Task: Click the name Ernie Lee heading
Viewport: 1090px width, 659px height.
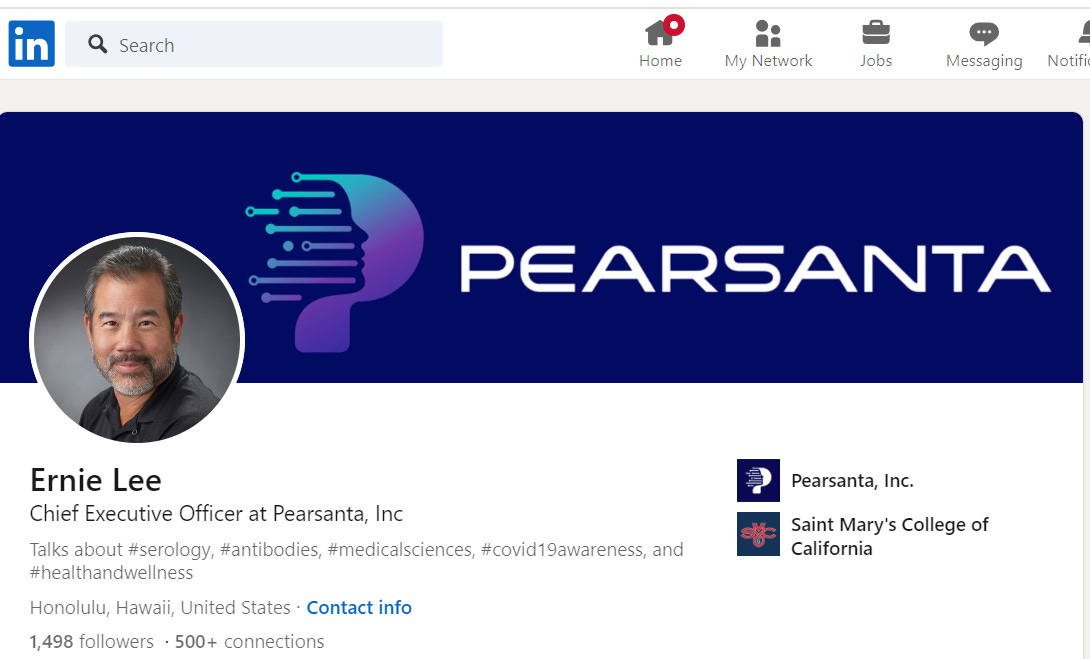Action: click(96, 480)
